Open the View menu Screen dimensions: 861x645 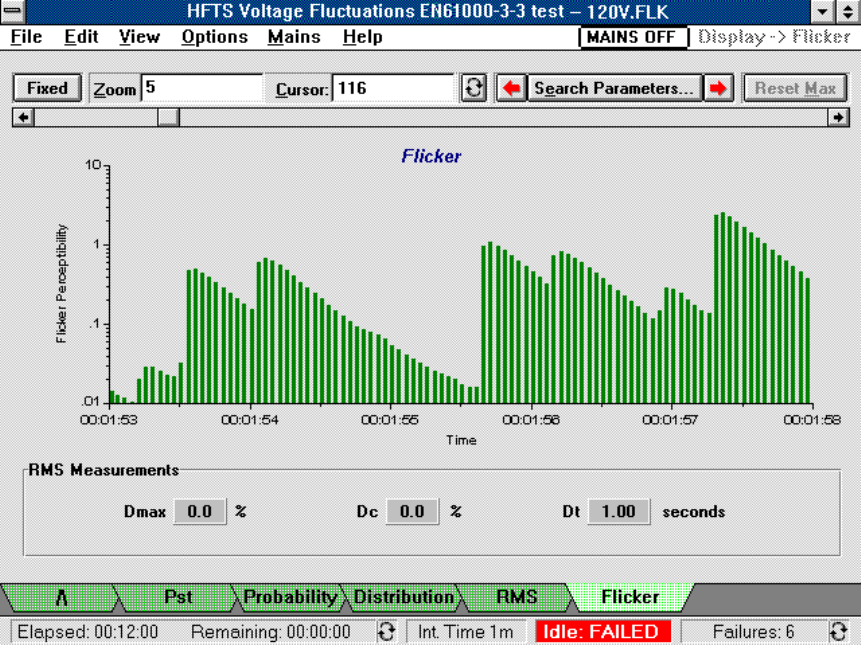[139, 37]
